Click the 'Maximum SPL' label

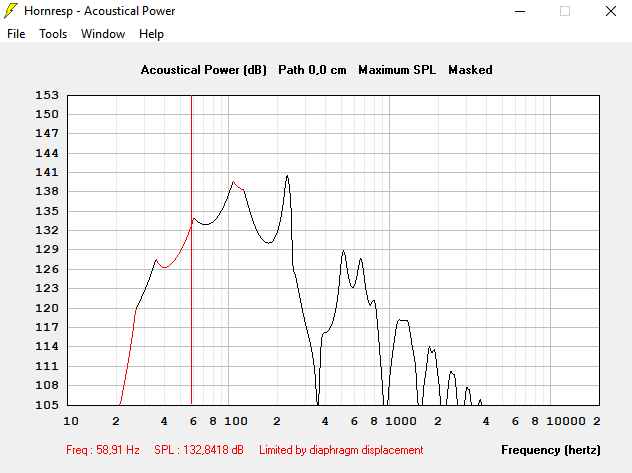(397, 70)
